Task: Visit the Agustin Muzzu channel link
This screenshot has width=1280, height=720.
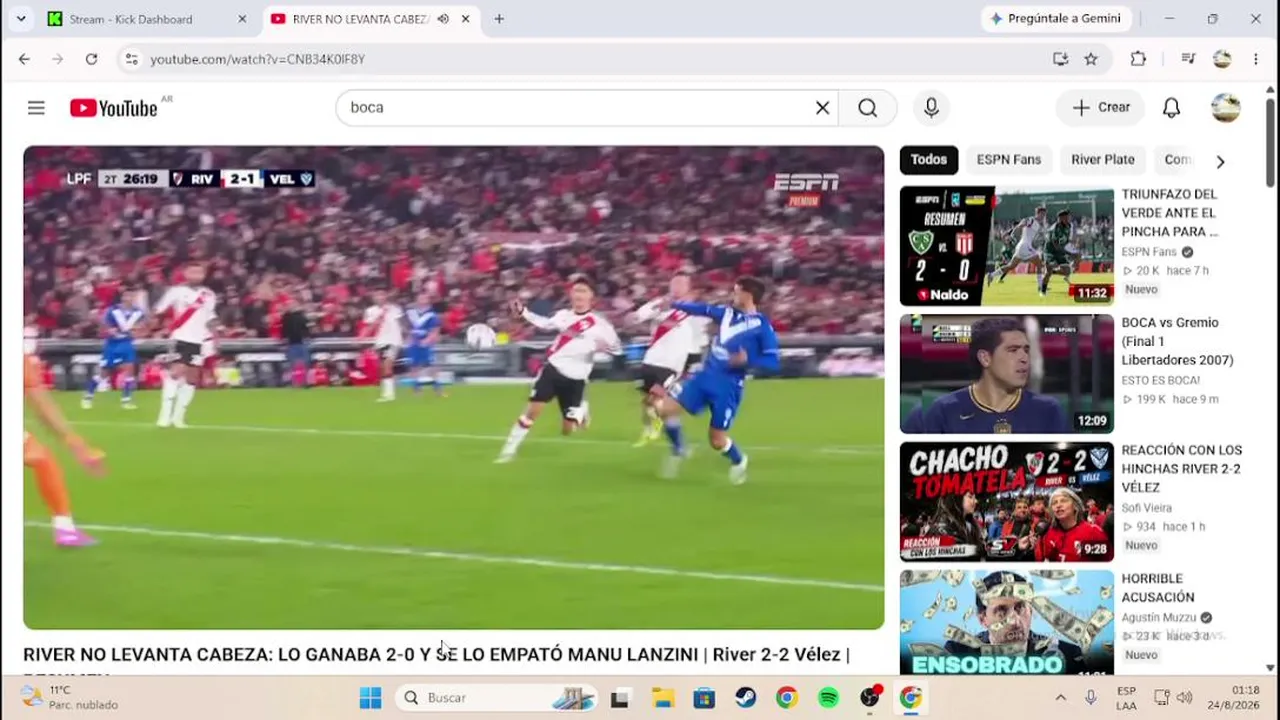Action: [x=1160, y=618]
